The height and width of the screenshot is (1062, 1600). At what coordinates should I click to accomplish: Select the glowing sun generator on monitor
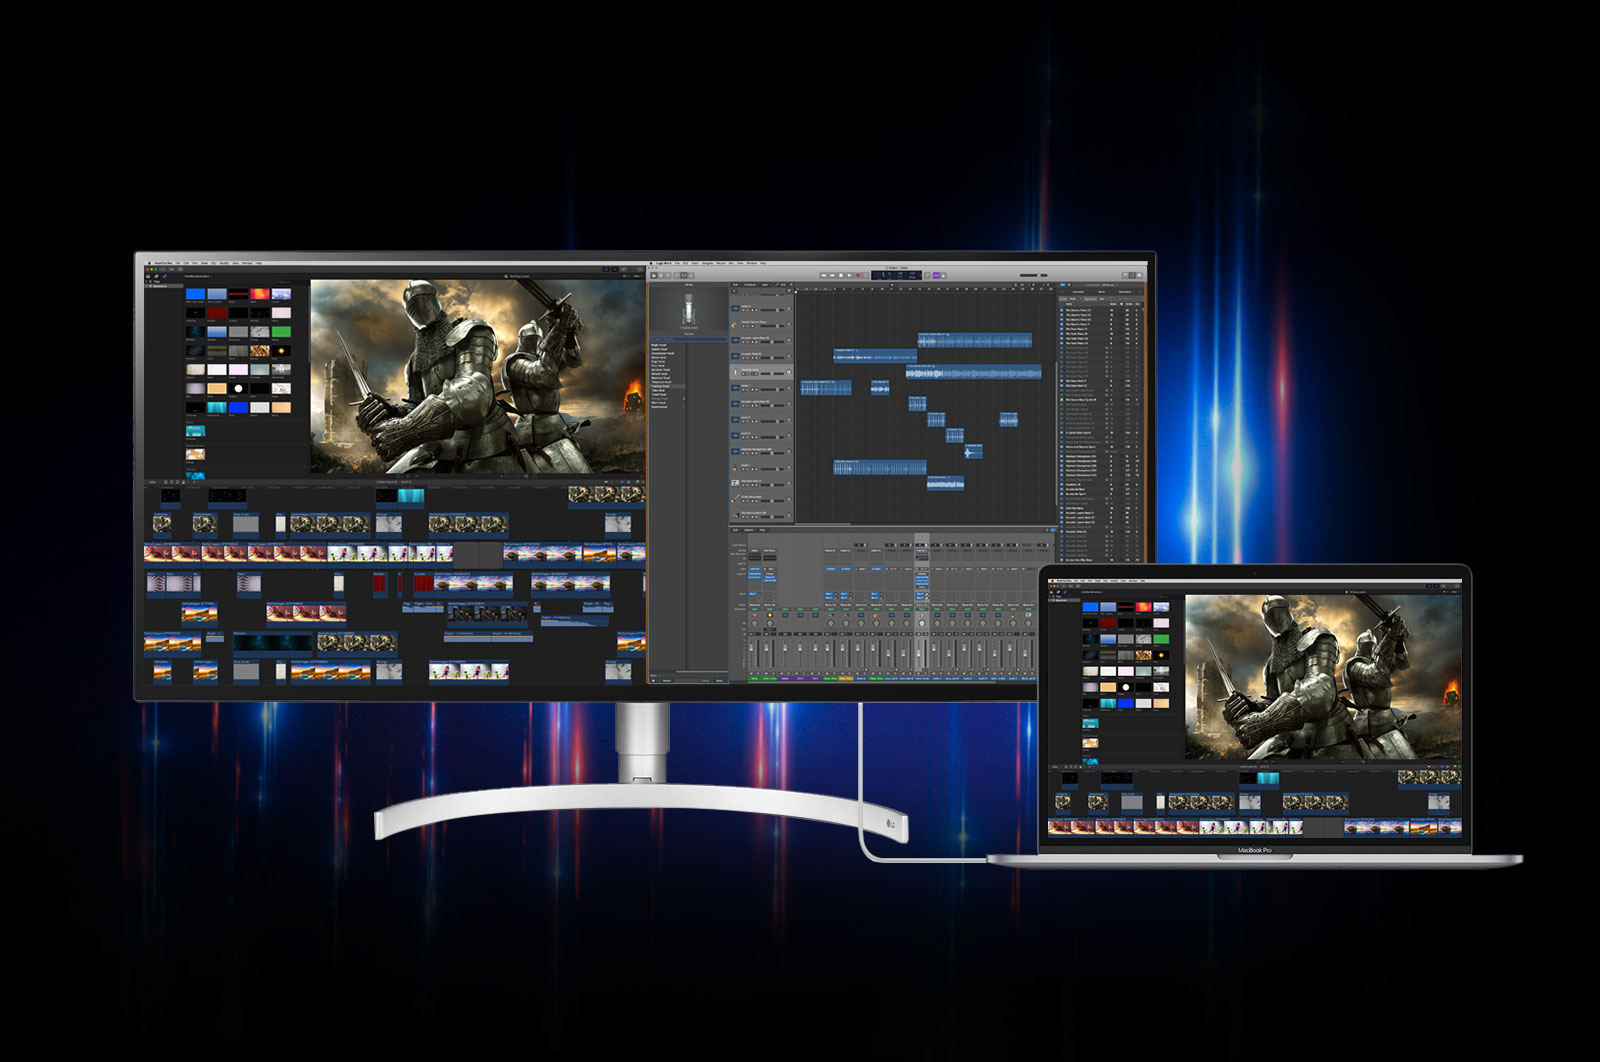point(281,351)
